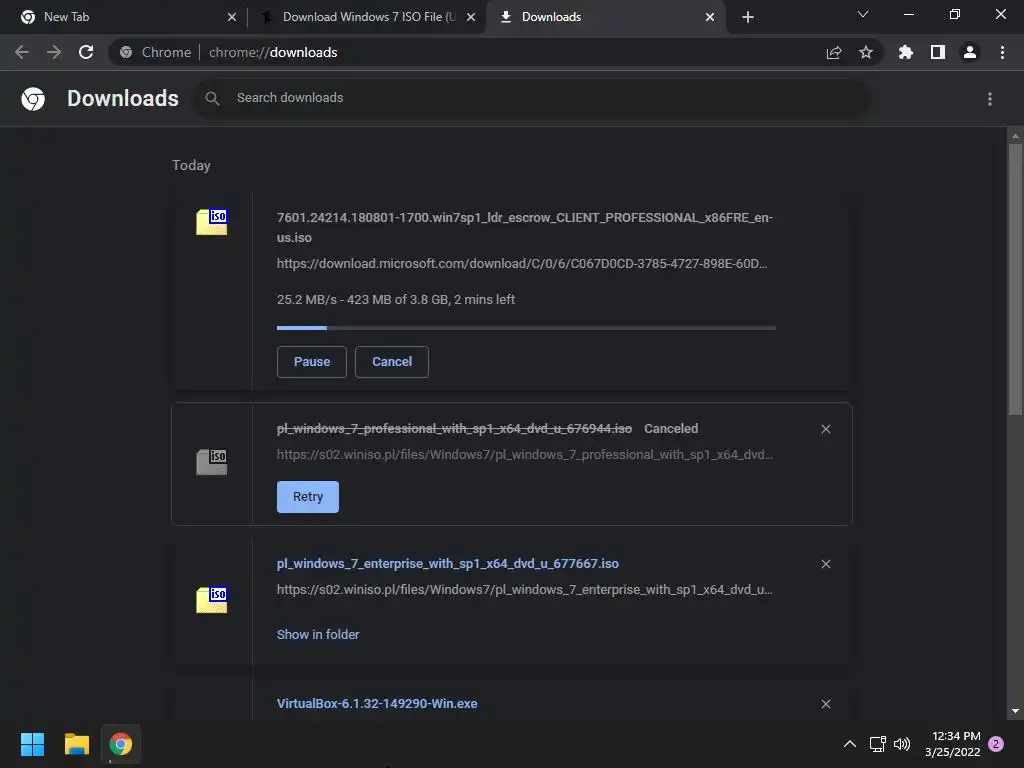The image size is (1024, 768).
Task: Open the clock and date flyout
Action: [953, 744]
